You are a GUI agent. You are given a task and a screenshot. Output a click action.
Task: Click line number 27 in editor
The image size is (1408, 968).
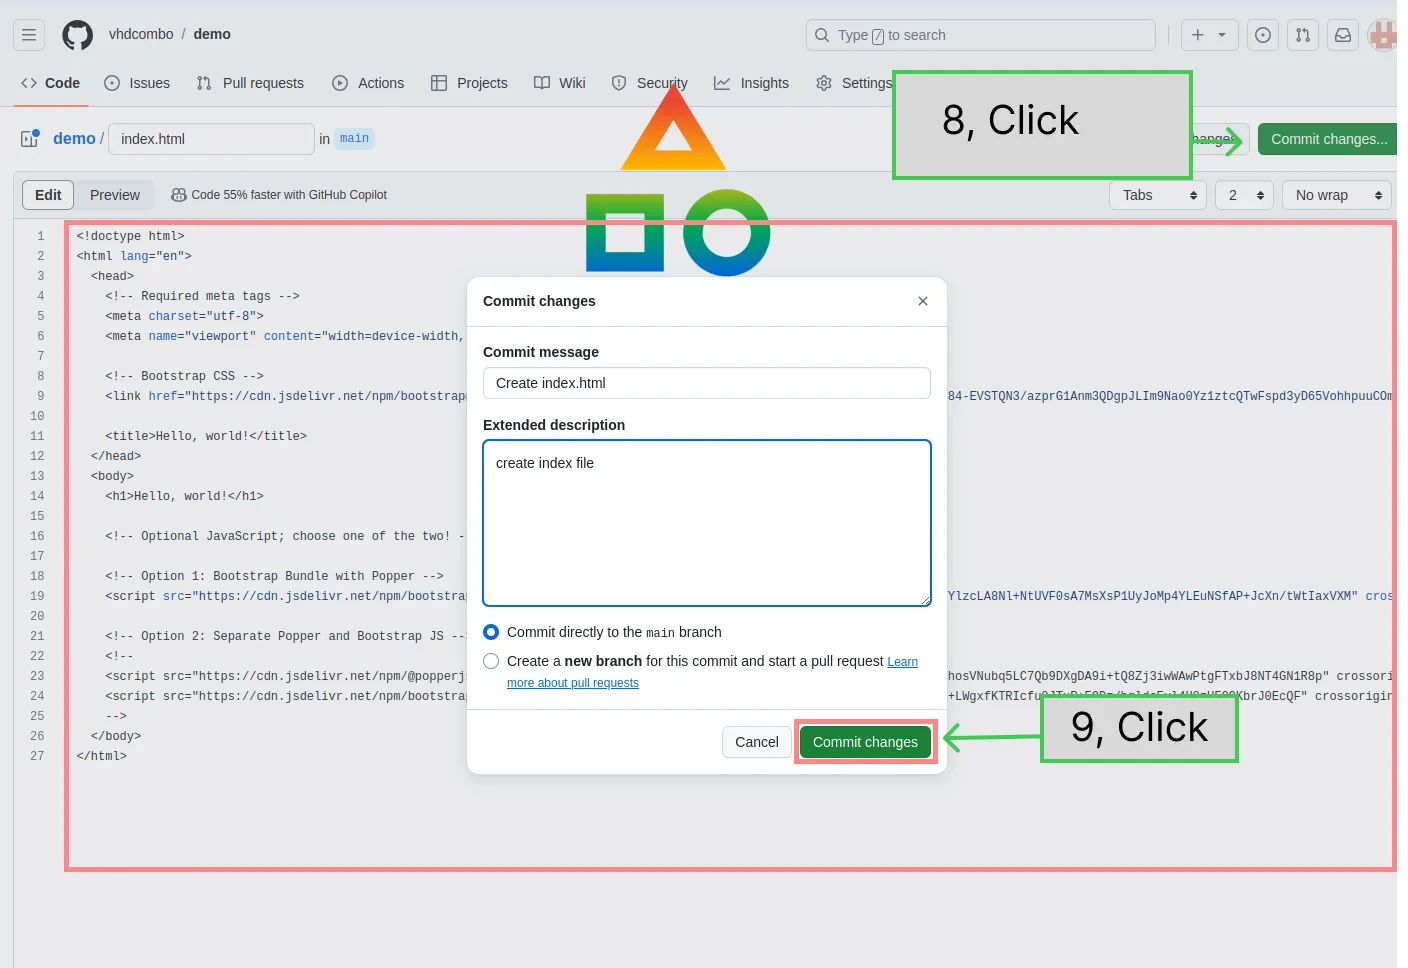point(37,756)
